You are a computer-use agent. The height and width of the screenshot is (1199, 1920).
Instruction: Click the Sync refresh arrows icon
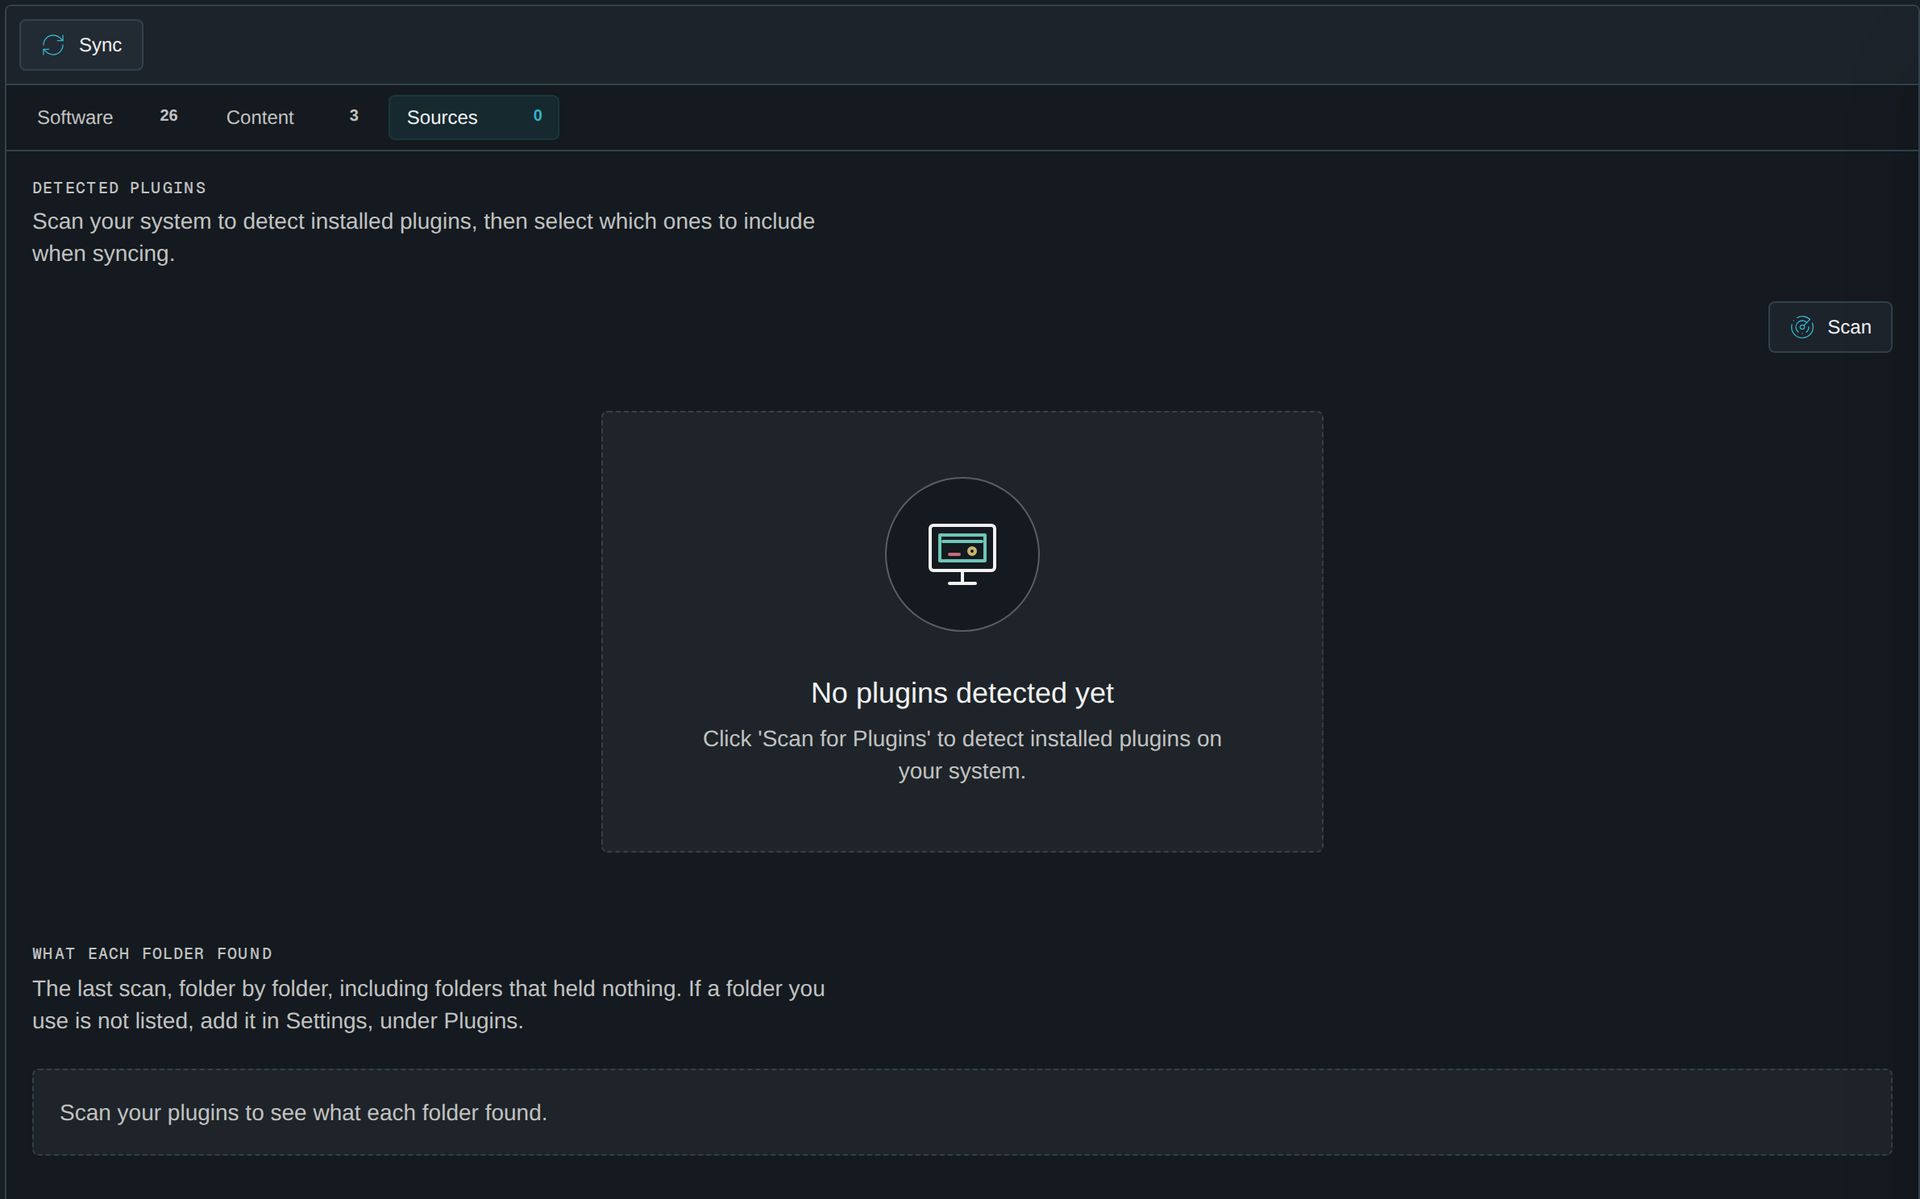[x=53, y=45]
